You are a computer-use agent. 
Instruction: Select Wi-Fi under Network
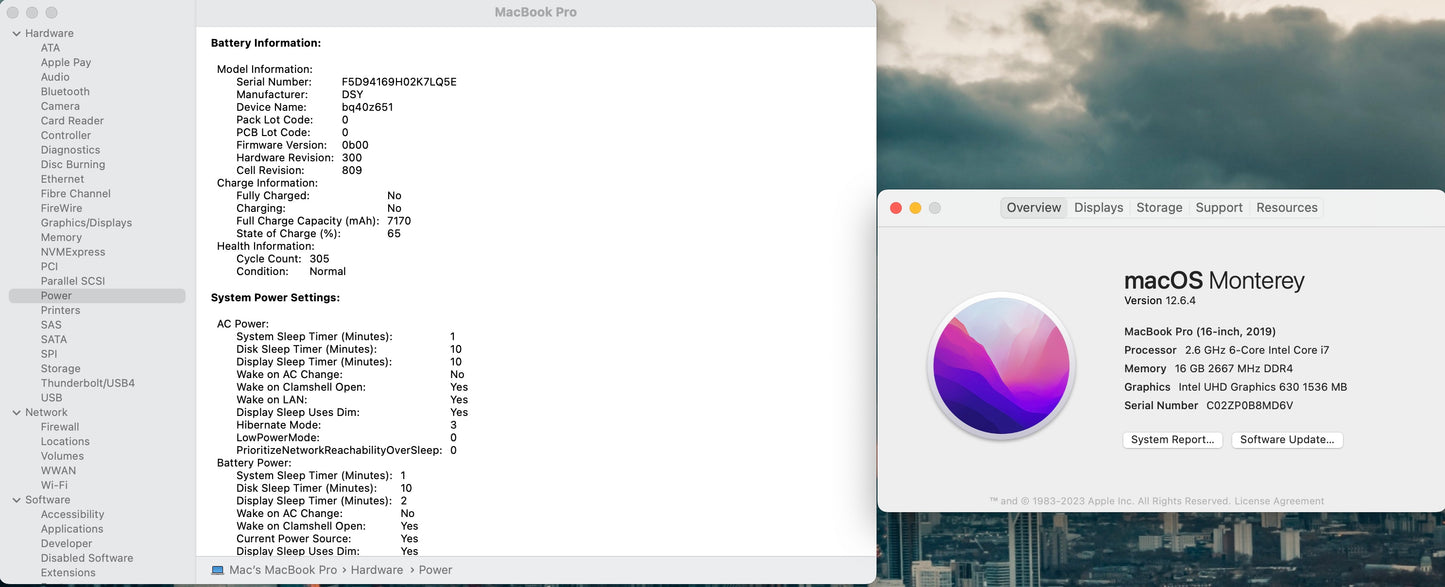point(54,485)
